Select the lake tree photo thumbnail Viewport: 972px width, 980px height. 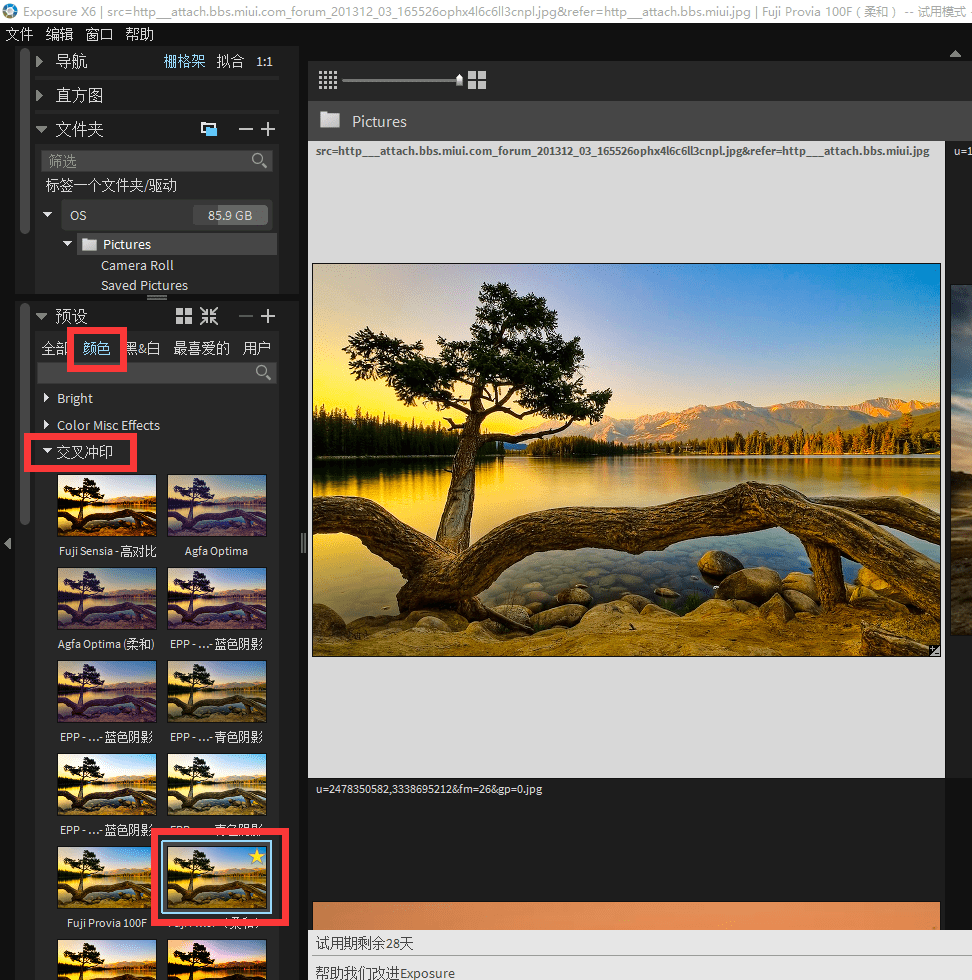click(626, 459)
